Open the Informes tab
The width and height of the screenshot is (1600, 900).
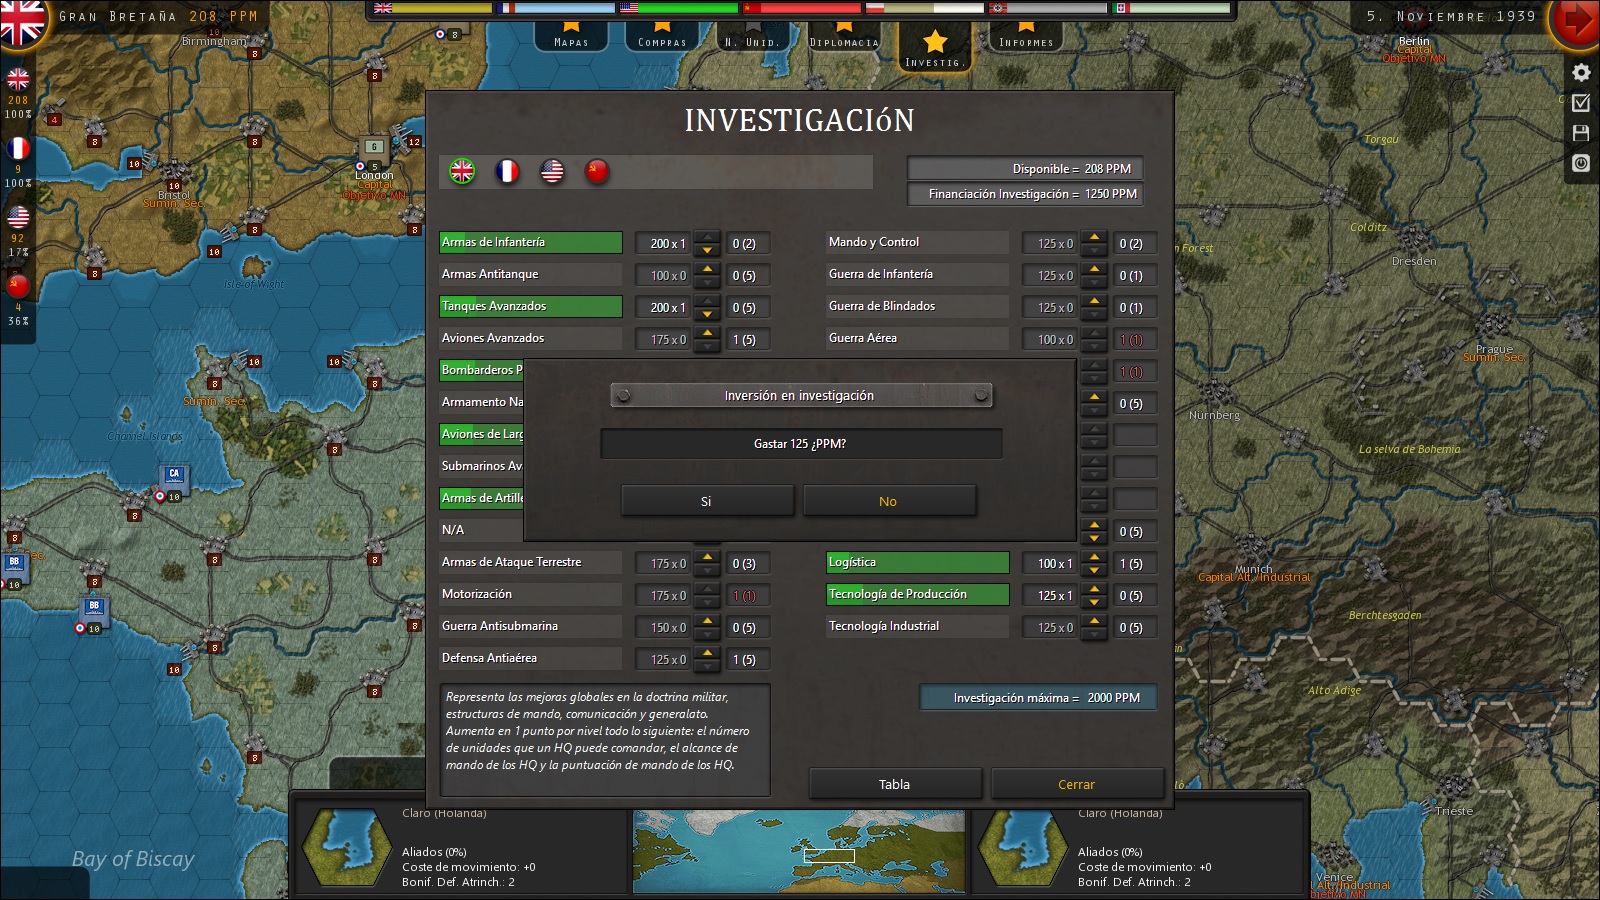pyautogui.click(x=1026, y=37)
